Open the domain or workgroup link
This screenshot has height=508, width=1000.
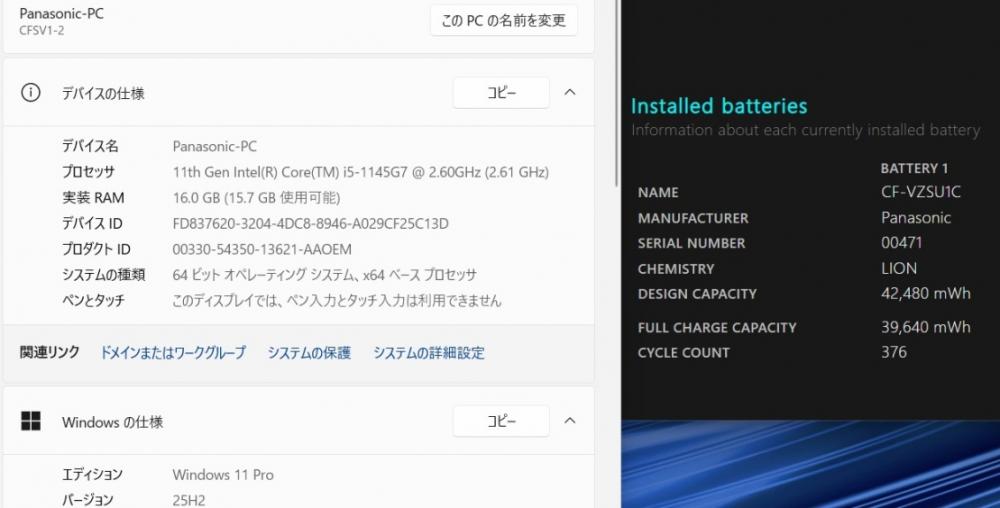pyautogui.click(x=173, y=352)
